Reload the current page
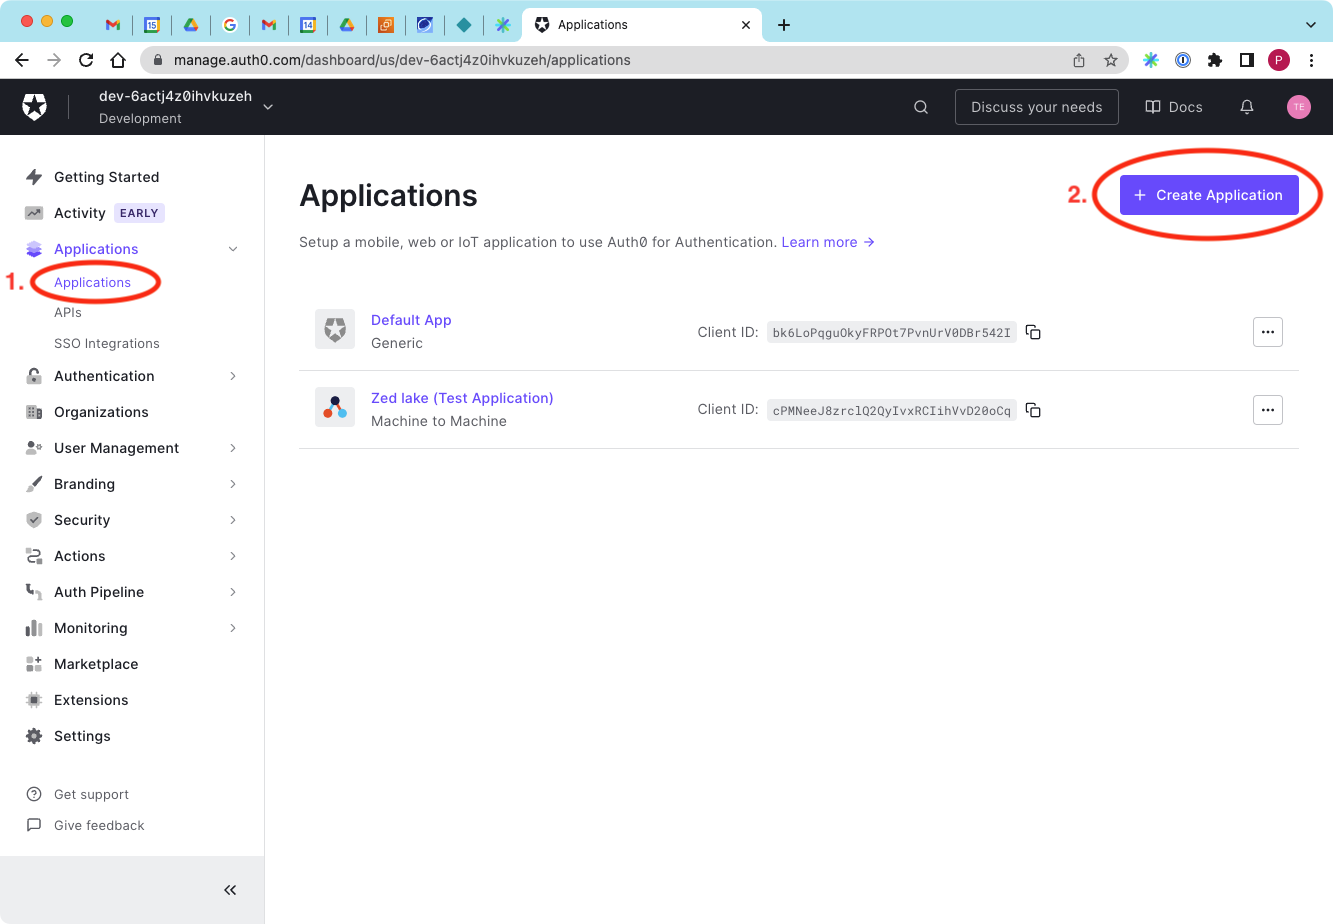This screenshot has height=924, width=1333. click(86, 60)
